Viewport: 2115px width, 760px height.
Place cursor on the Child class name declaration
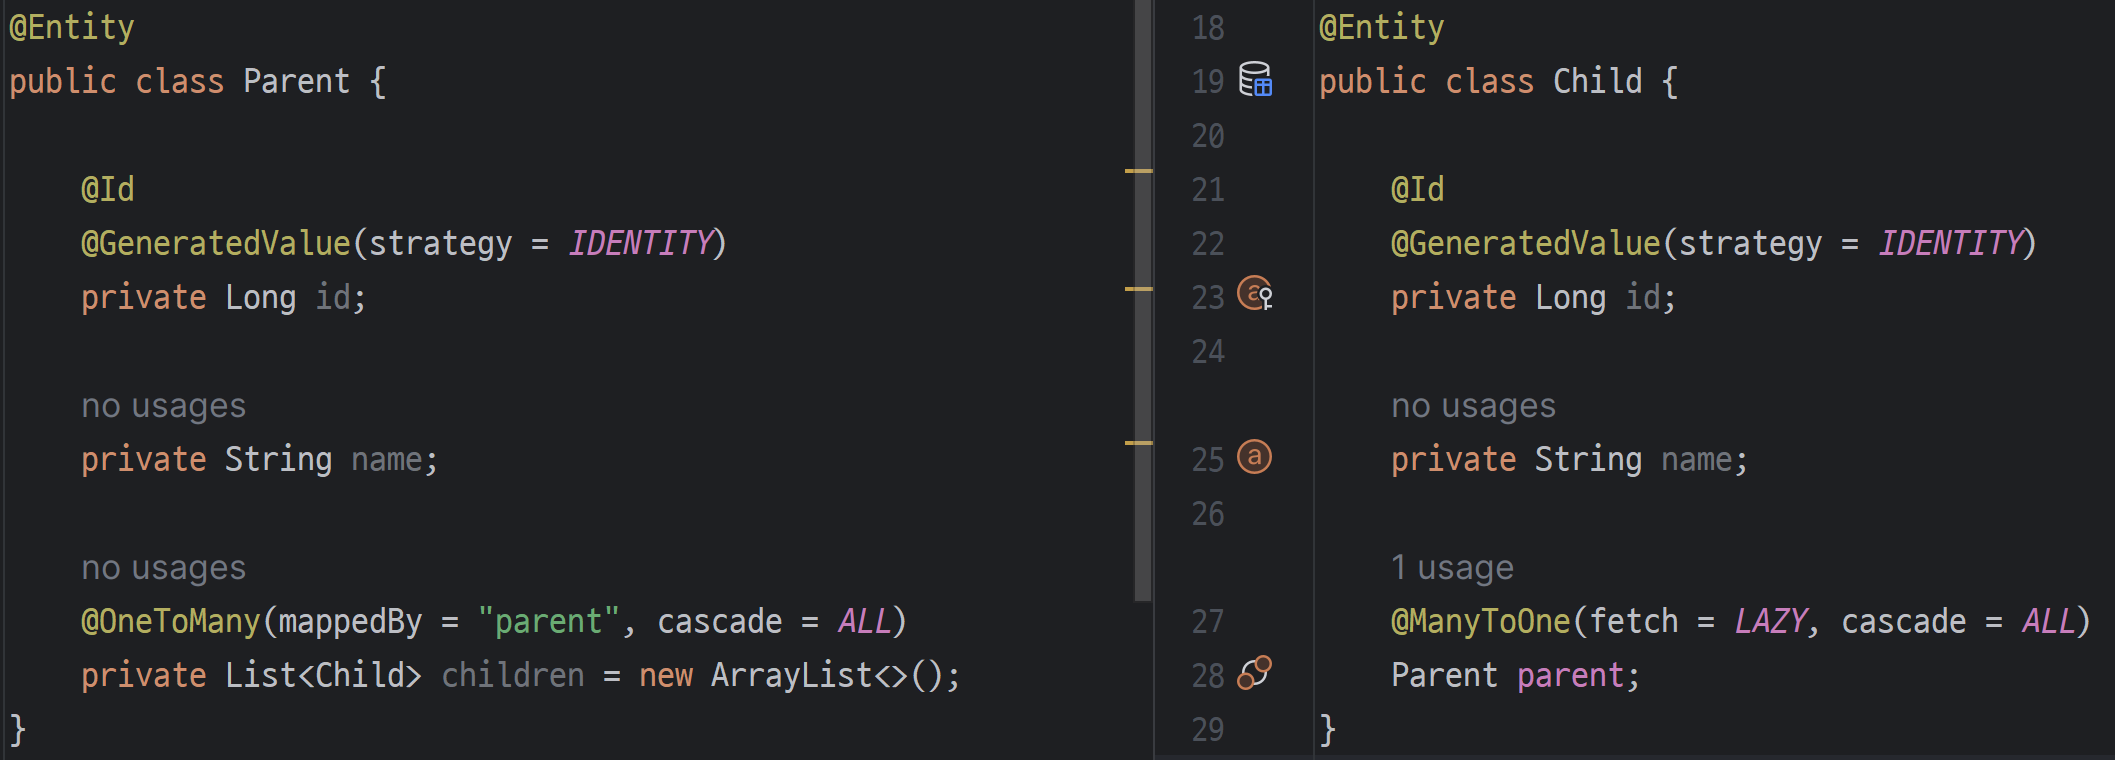(x=1597, y=82)
